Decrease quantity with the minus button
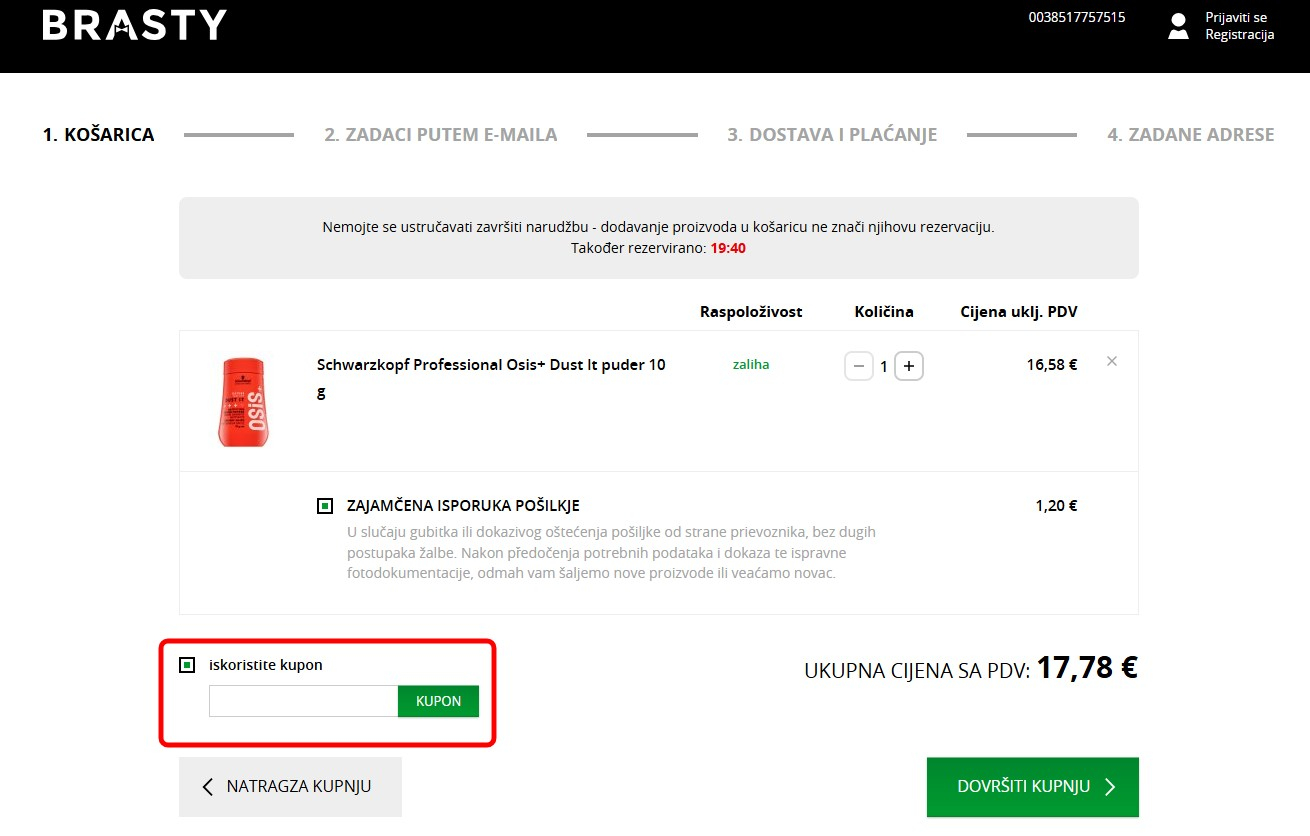The image size is (1310, 836). click(859, 366)
